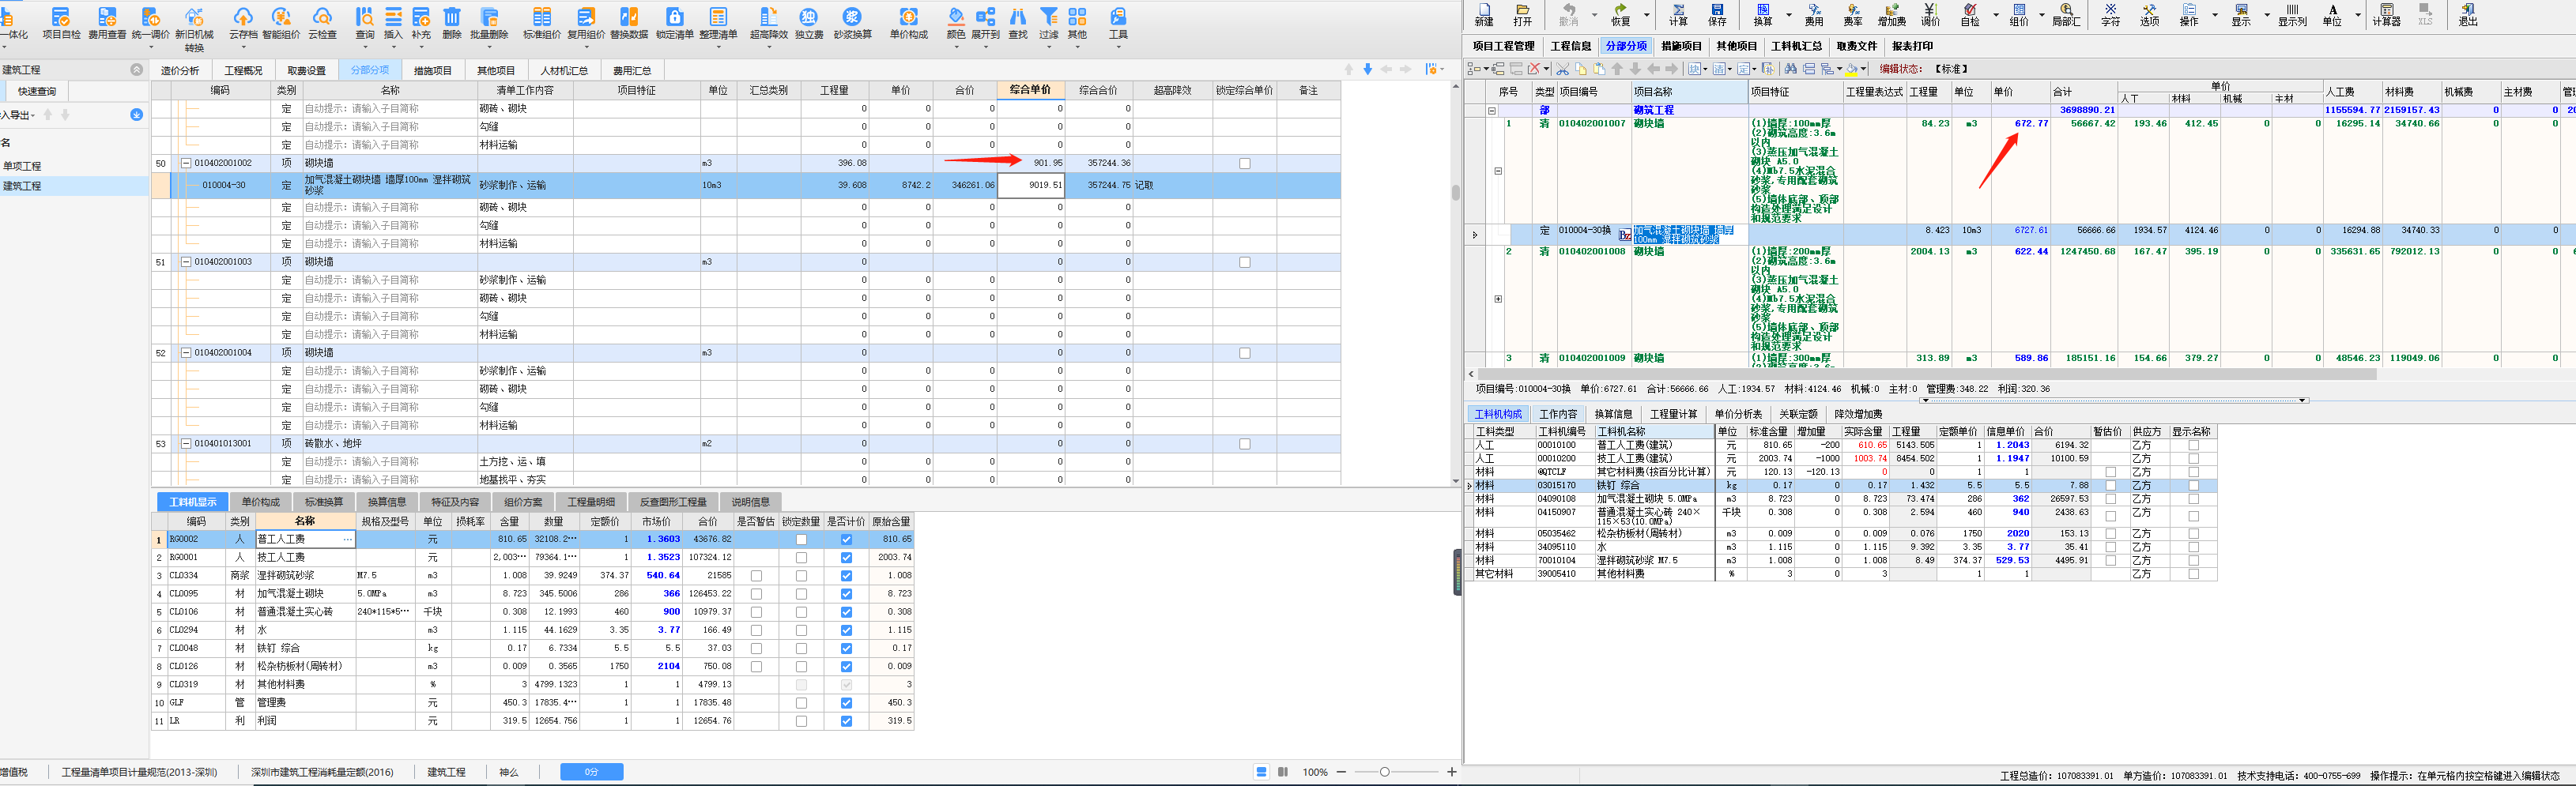Click 综合单价 cell showing 9019.51
2576x786 pixels.
click(x=1031, y=185)
